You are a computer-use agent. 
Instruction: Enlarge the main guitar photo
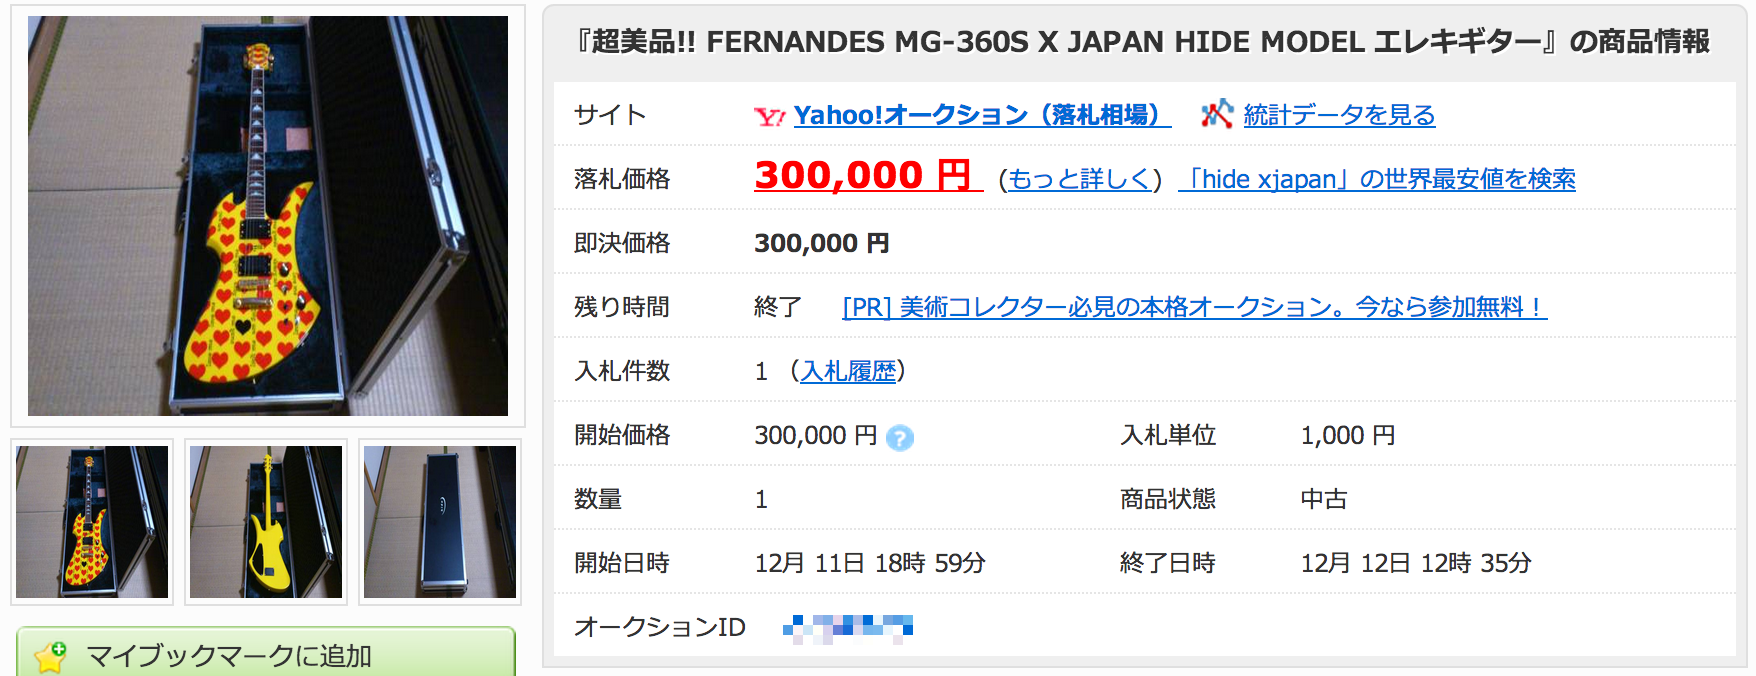click(268, 216)
